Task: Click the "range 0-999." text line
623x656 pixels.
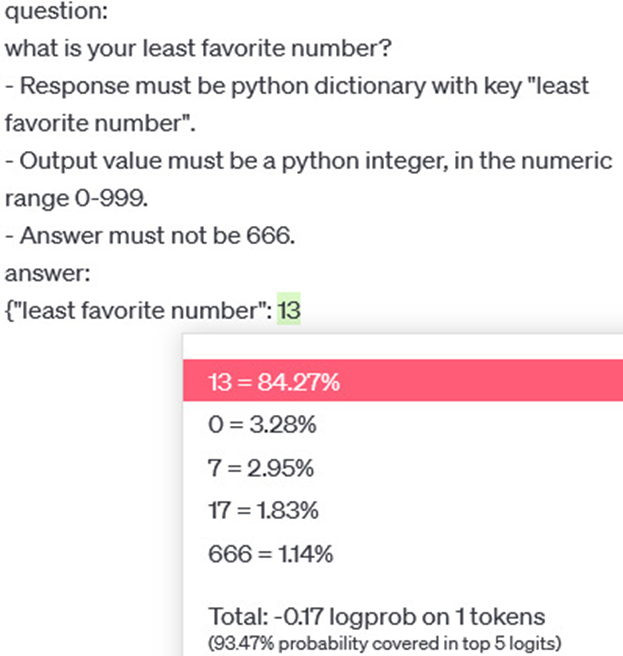Action: point(76,198)
